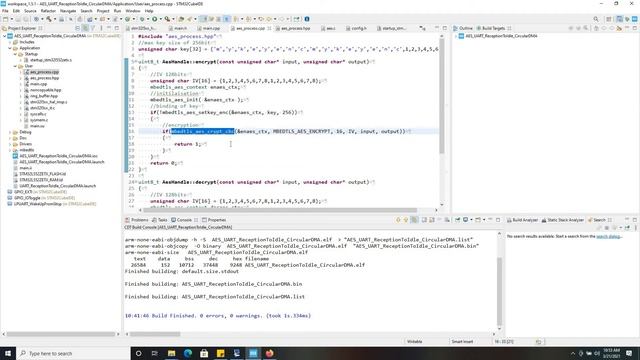Open the Project menu
Image resolution: width=640 pixels, height=360 pixels.
pyautogui.click(x=103, y=11)
